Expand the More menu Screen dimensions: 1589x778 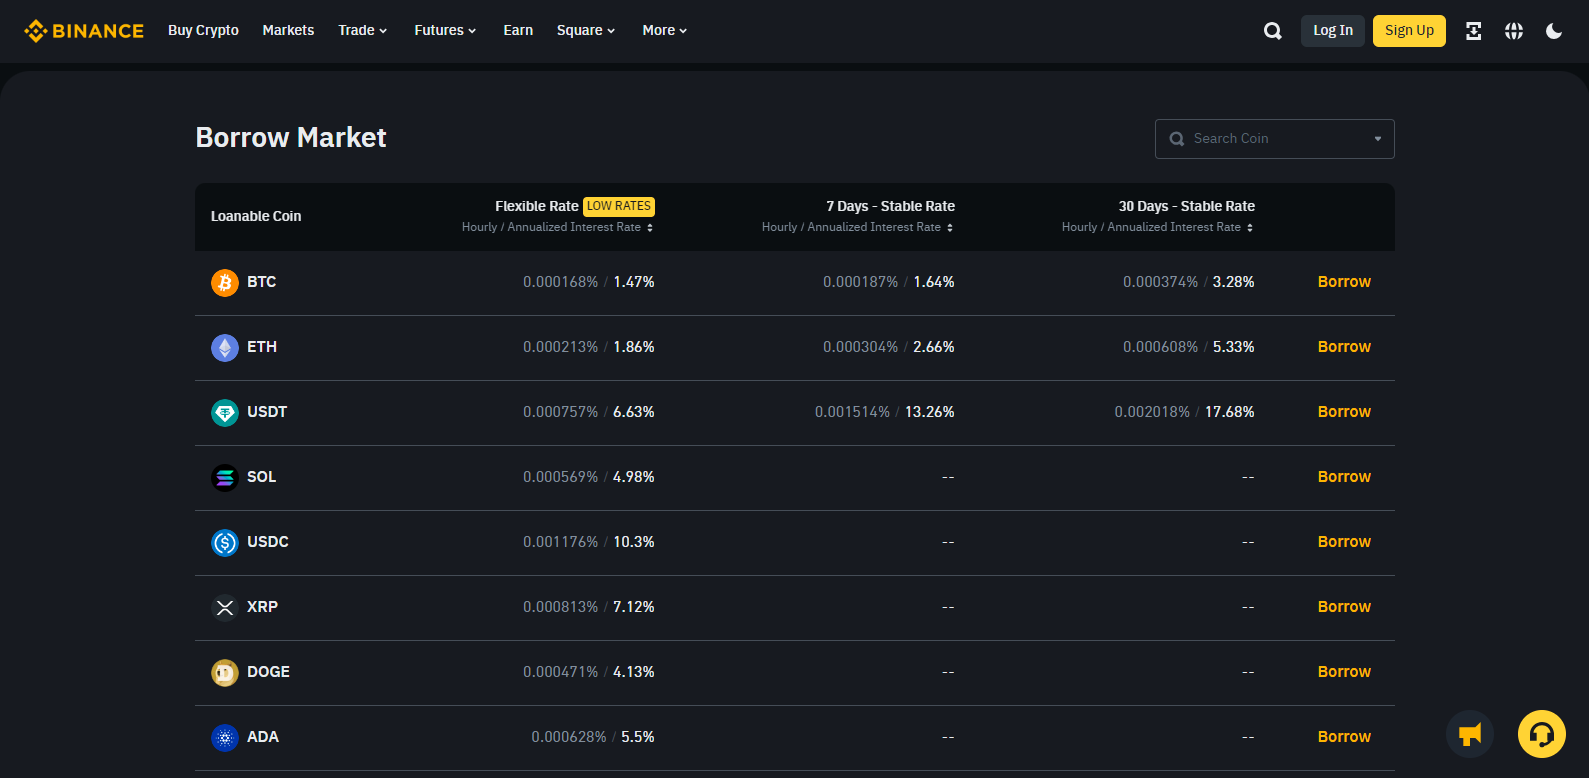(x=665, y=31)
